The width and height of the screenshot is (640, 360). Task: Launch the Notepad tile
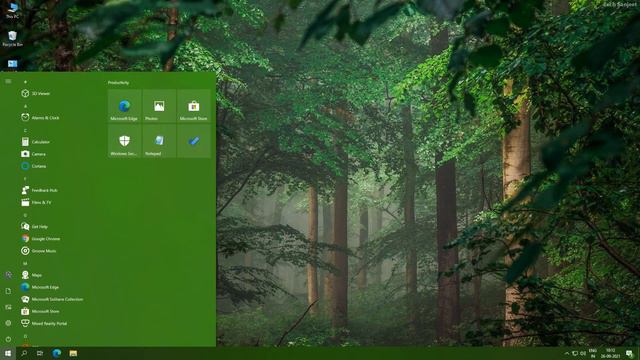pyautogui.click(x=159, y=141)
